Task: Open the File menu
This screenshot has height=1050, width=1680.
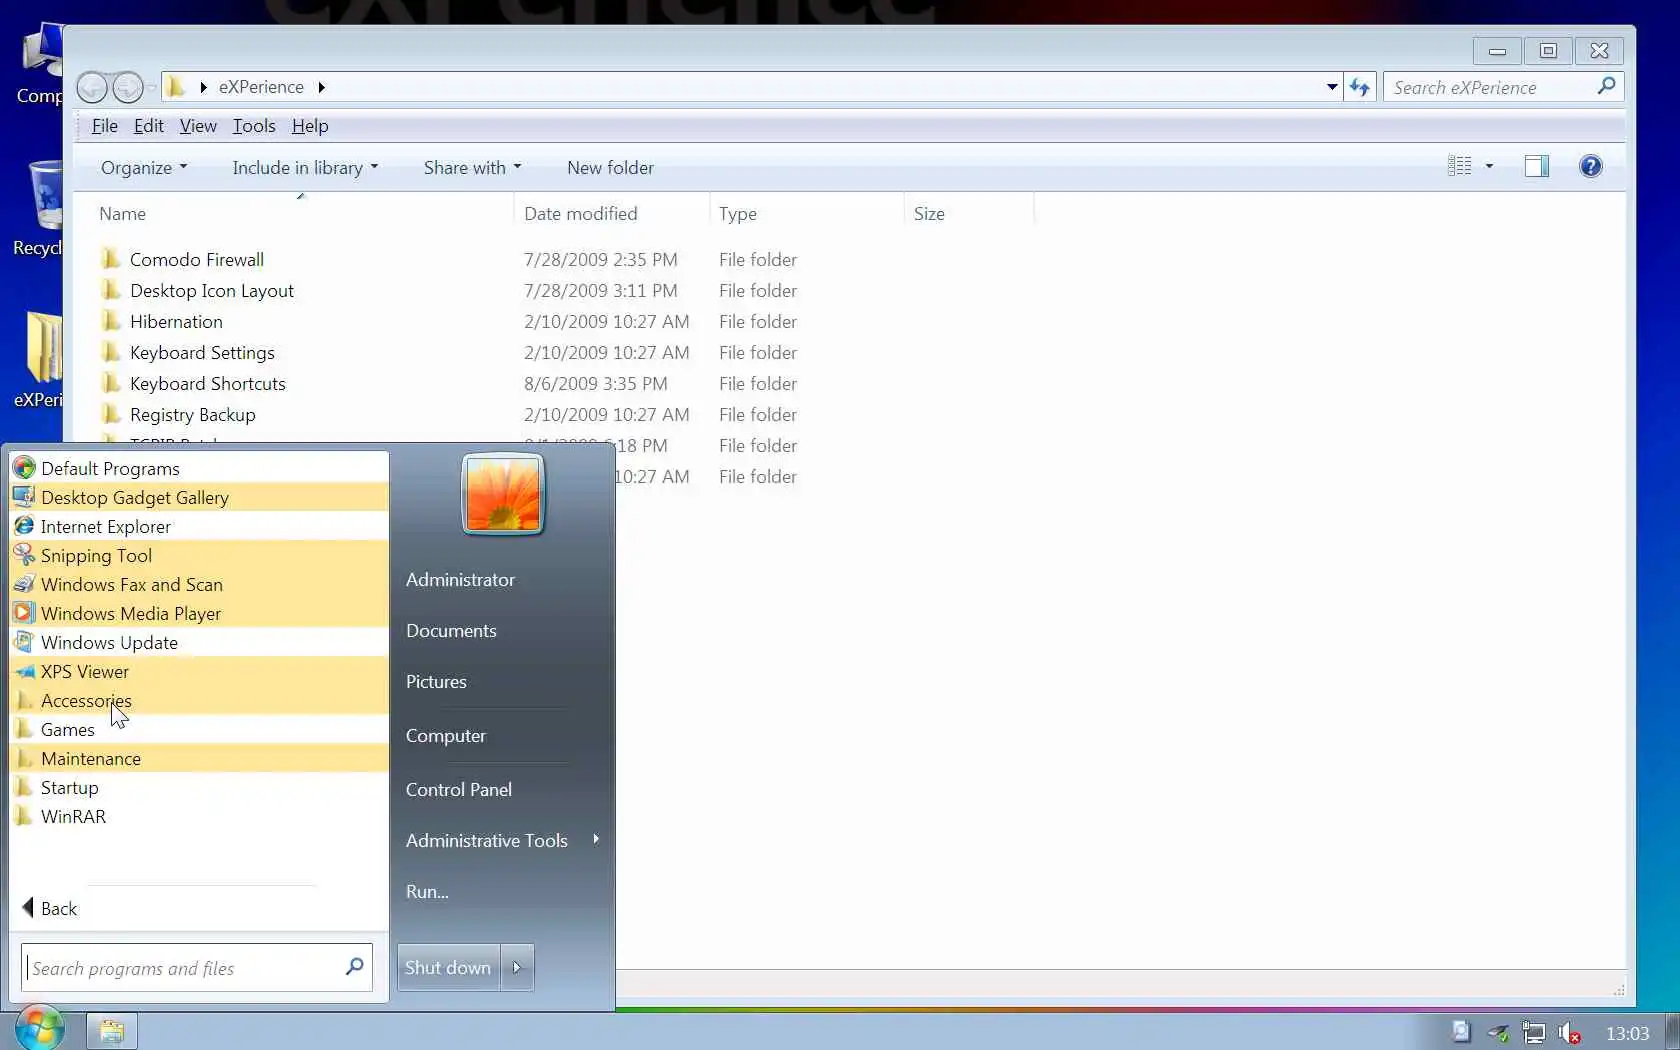Action: click(104, 126)
